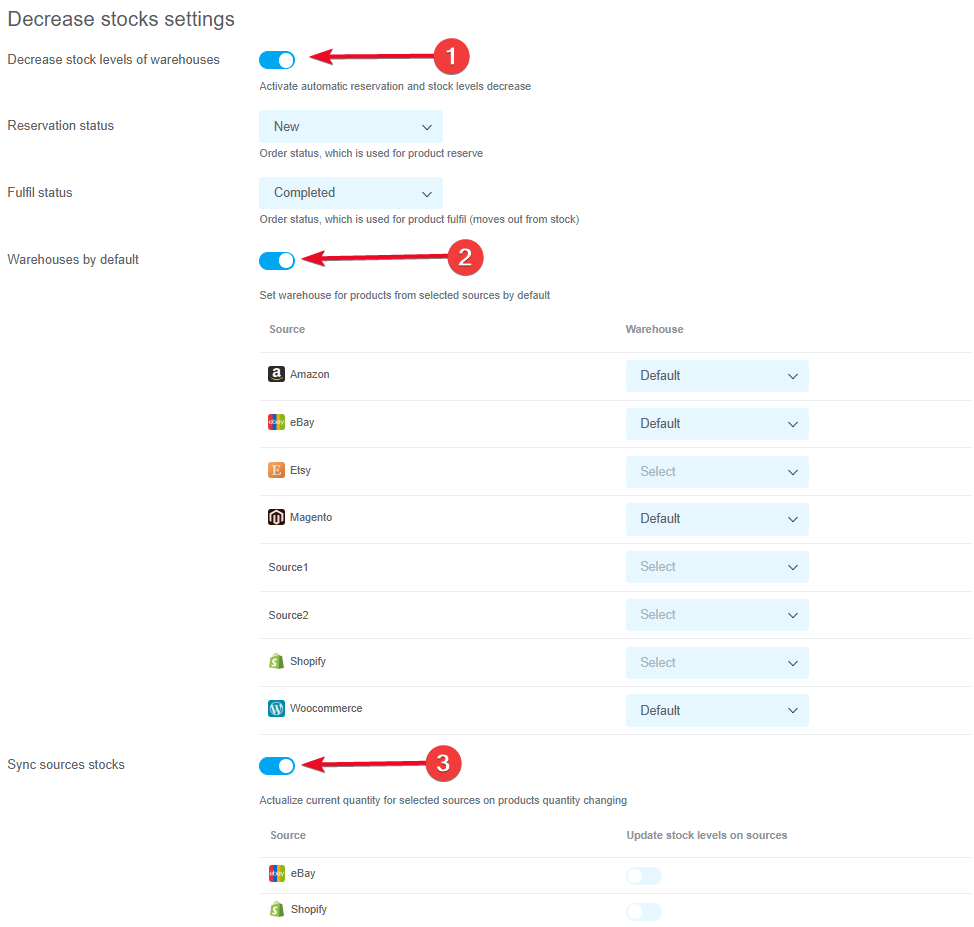Click 'Warehouses by default' label
Viewport: 974px width, 927px height.
pos(73,260)
